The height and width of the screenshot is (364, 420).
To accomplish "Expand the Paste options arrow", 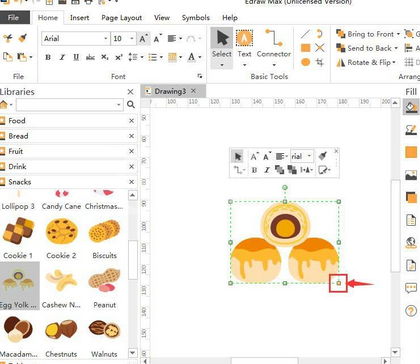I will pos(31,57).
